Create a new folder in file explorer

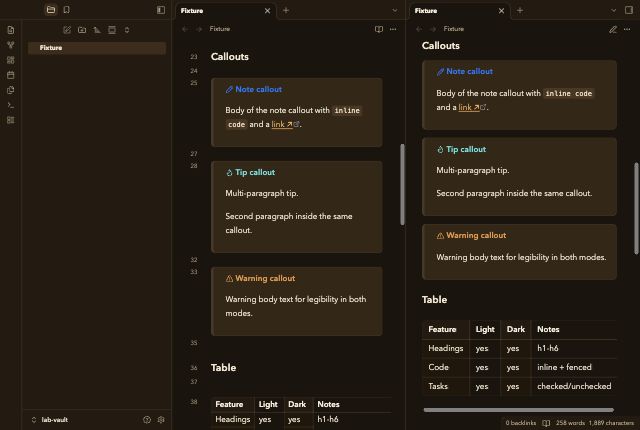click(x=82, y=30)
